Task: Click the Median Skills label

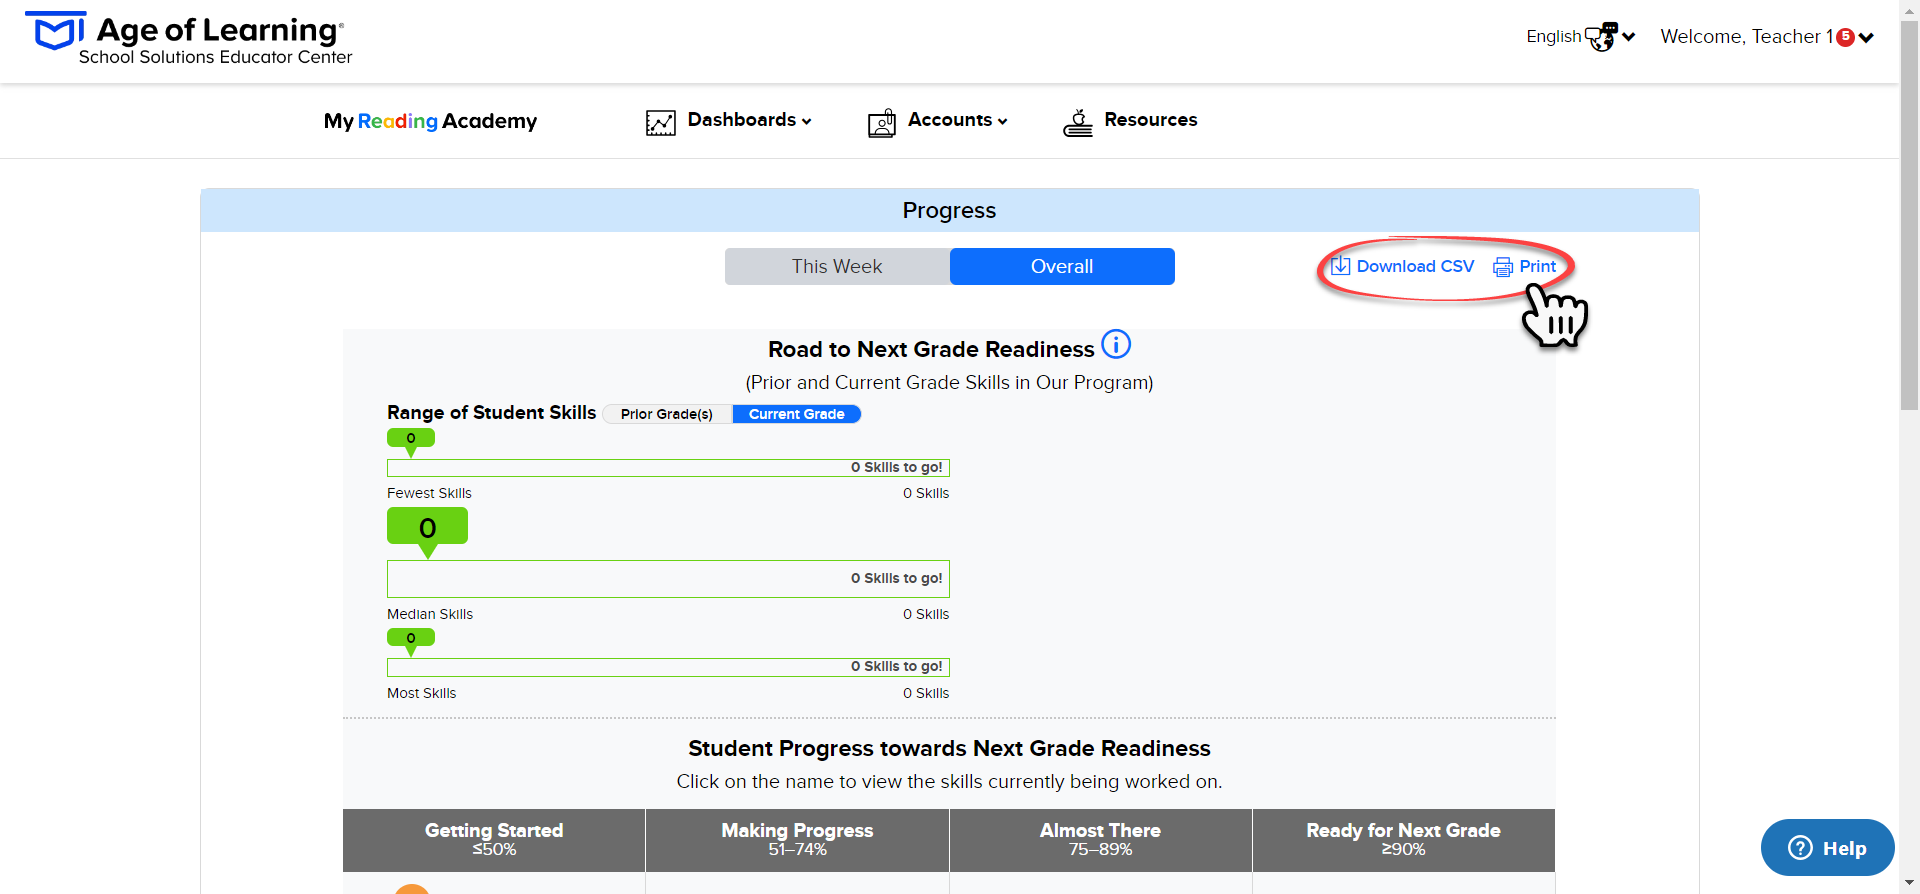Action: point(430,614)
